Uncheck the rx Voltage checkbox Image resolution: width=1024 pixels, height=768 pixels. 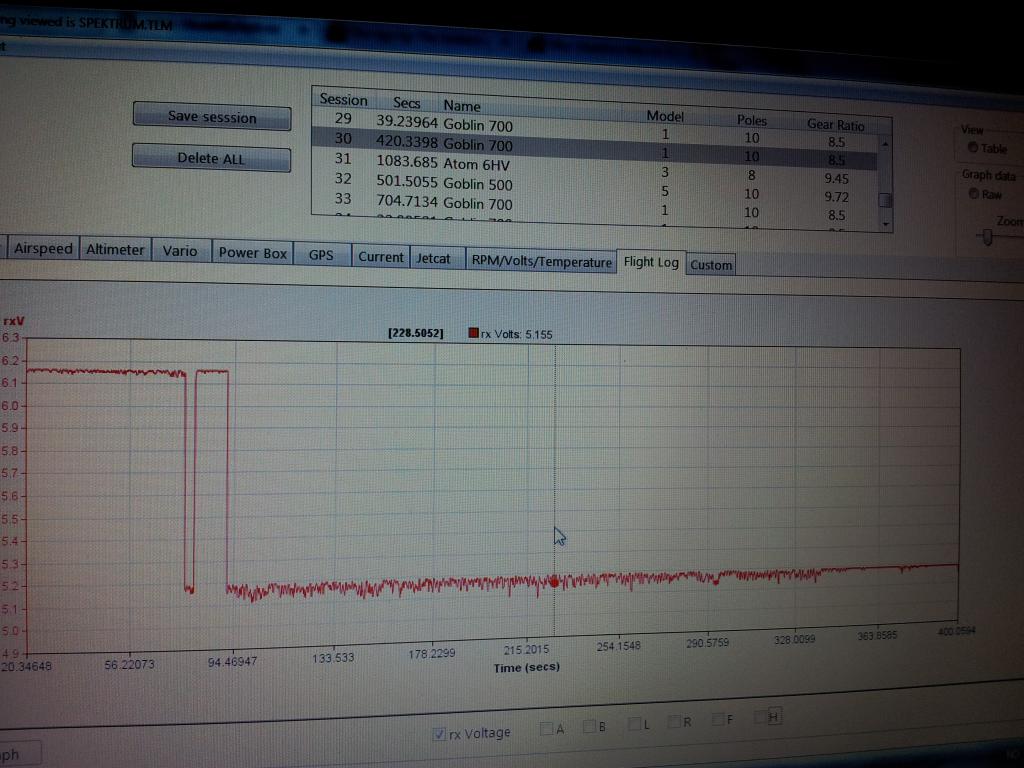point(440,734)
